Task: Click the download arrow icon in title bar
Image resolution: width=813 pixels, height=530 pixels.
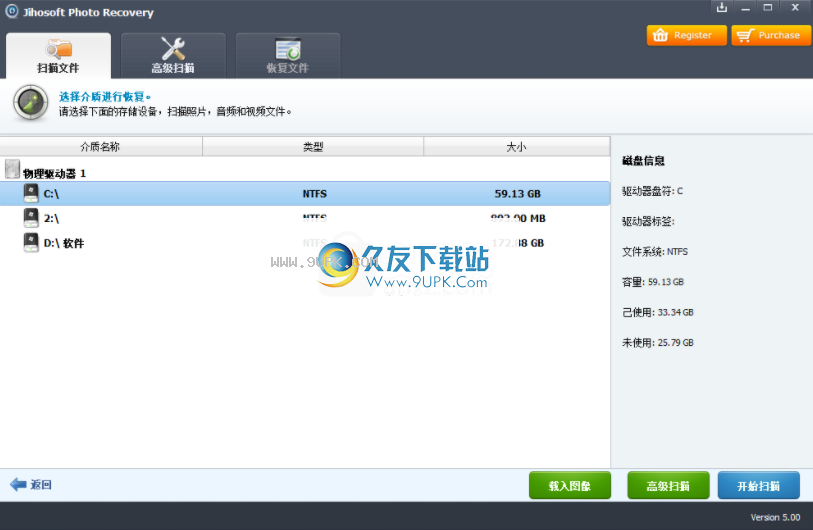Action: [722, 7]
